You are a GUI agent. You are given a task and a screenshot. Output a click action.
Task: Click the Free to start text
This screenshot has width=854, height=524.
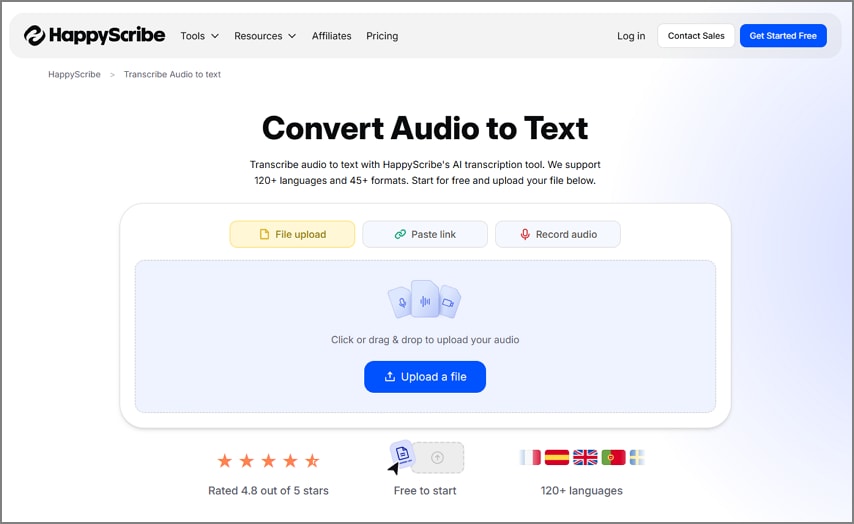[x=425, y=490]
